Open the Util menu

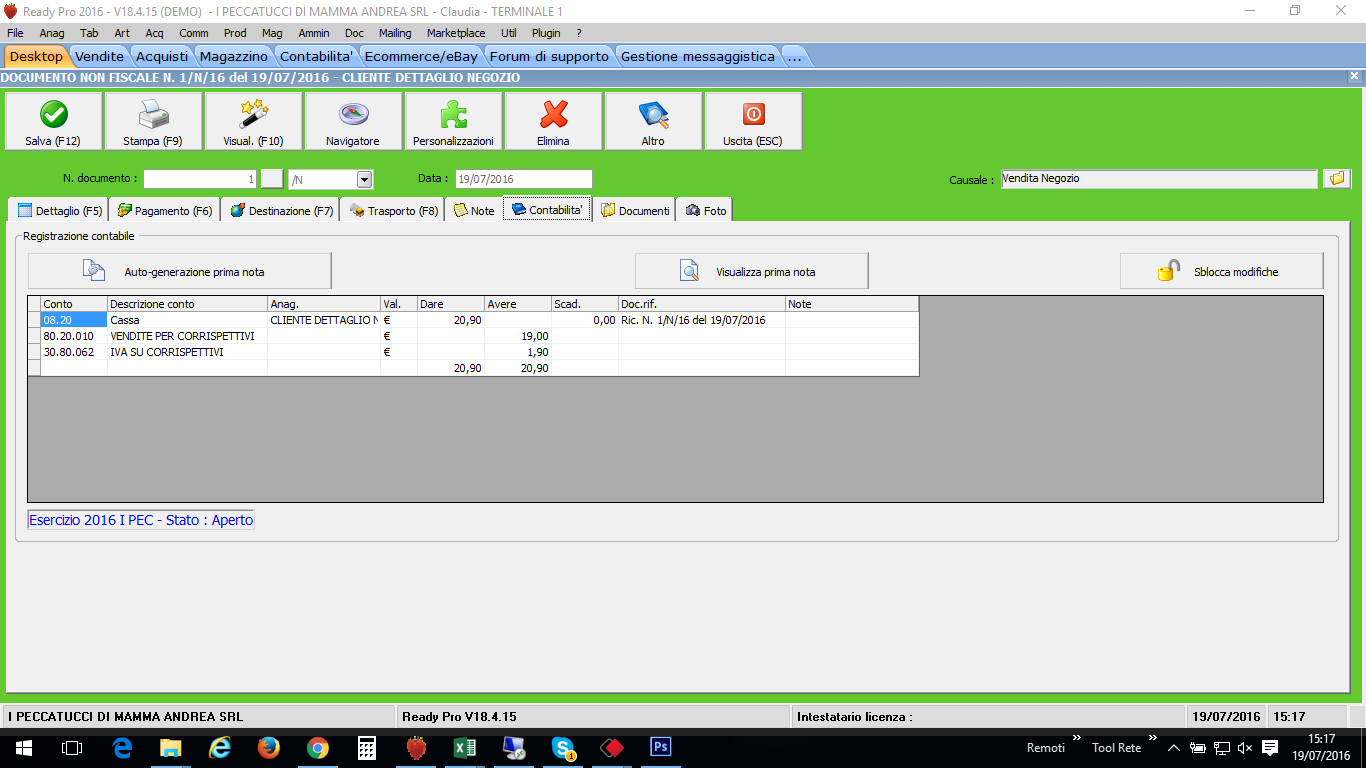coord(509,33)
